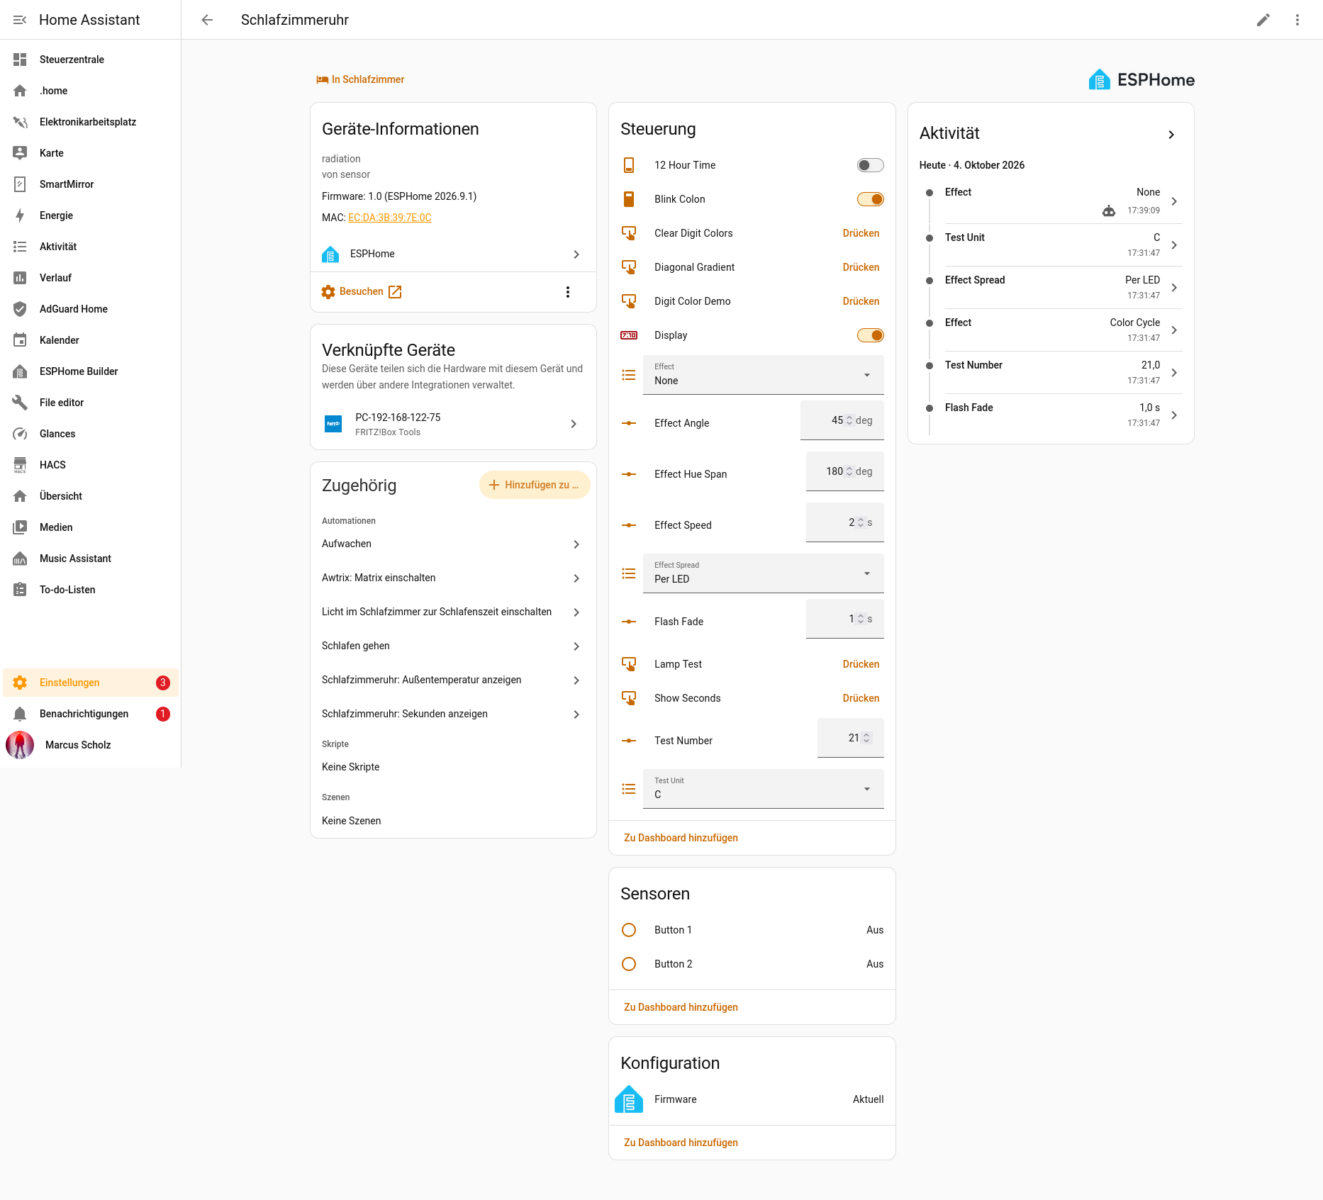Go back using the arrow icon
This screenshot has height=1200, width=1323.
pyautogui.click(x=207, y=20)
